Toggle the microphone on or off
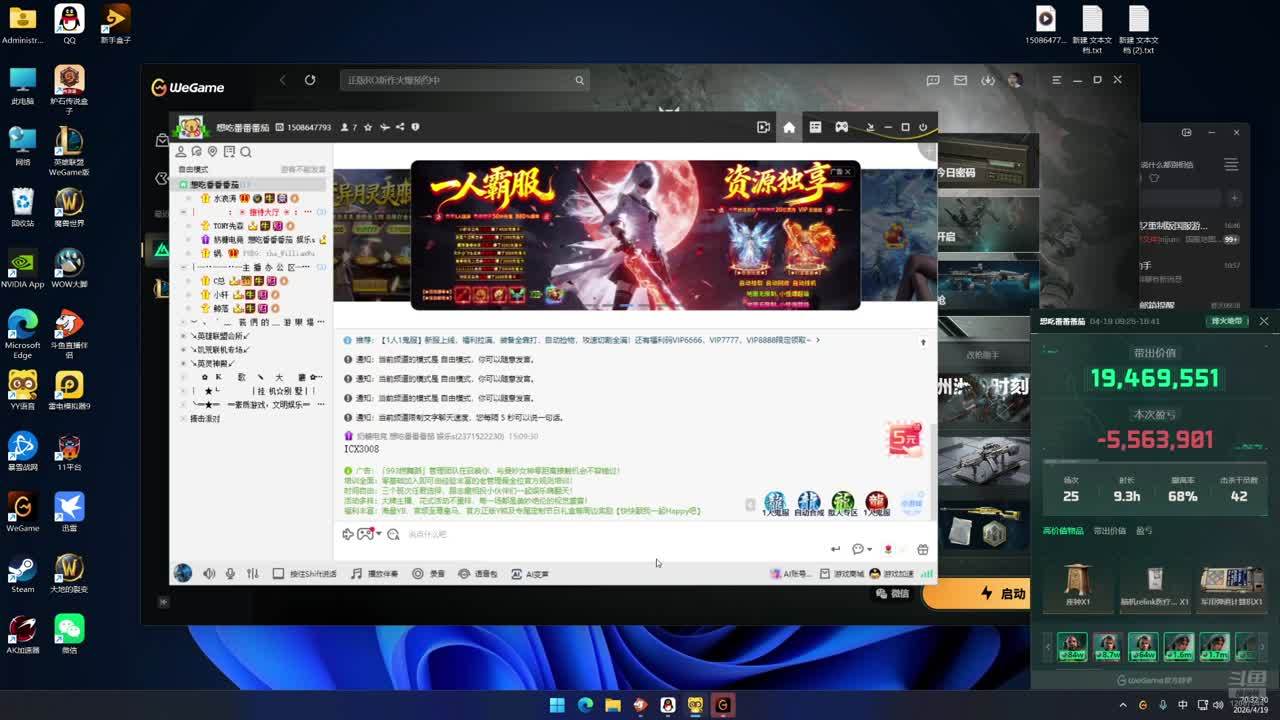 pyautogui.click(x=230, y=574)
